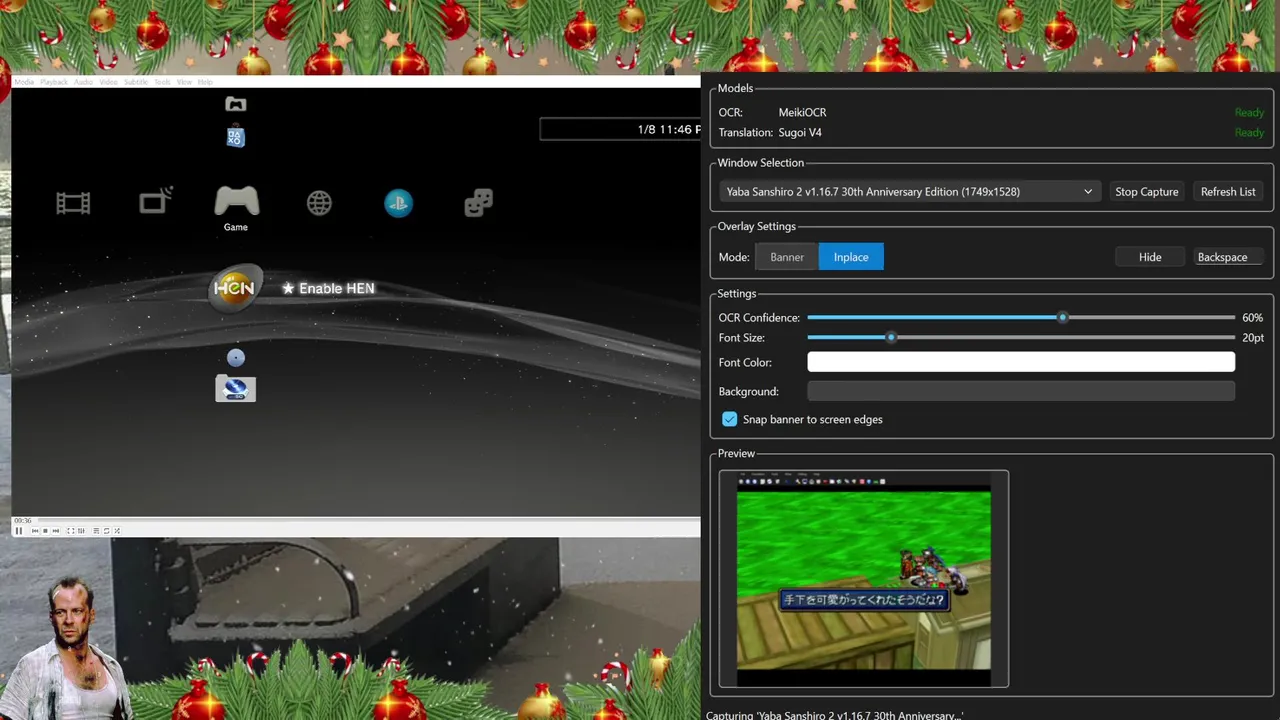Select the Video film strip XMB icon
1280x720 pixels.
(x=73, y=204)
